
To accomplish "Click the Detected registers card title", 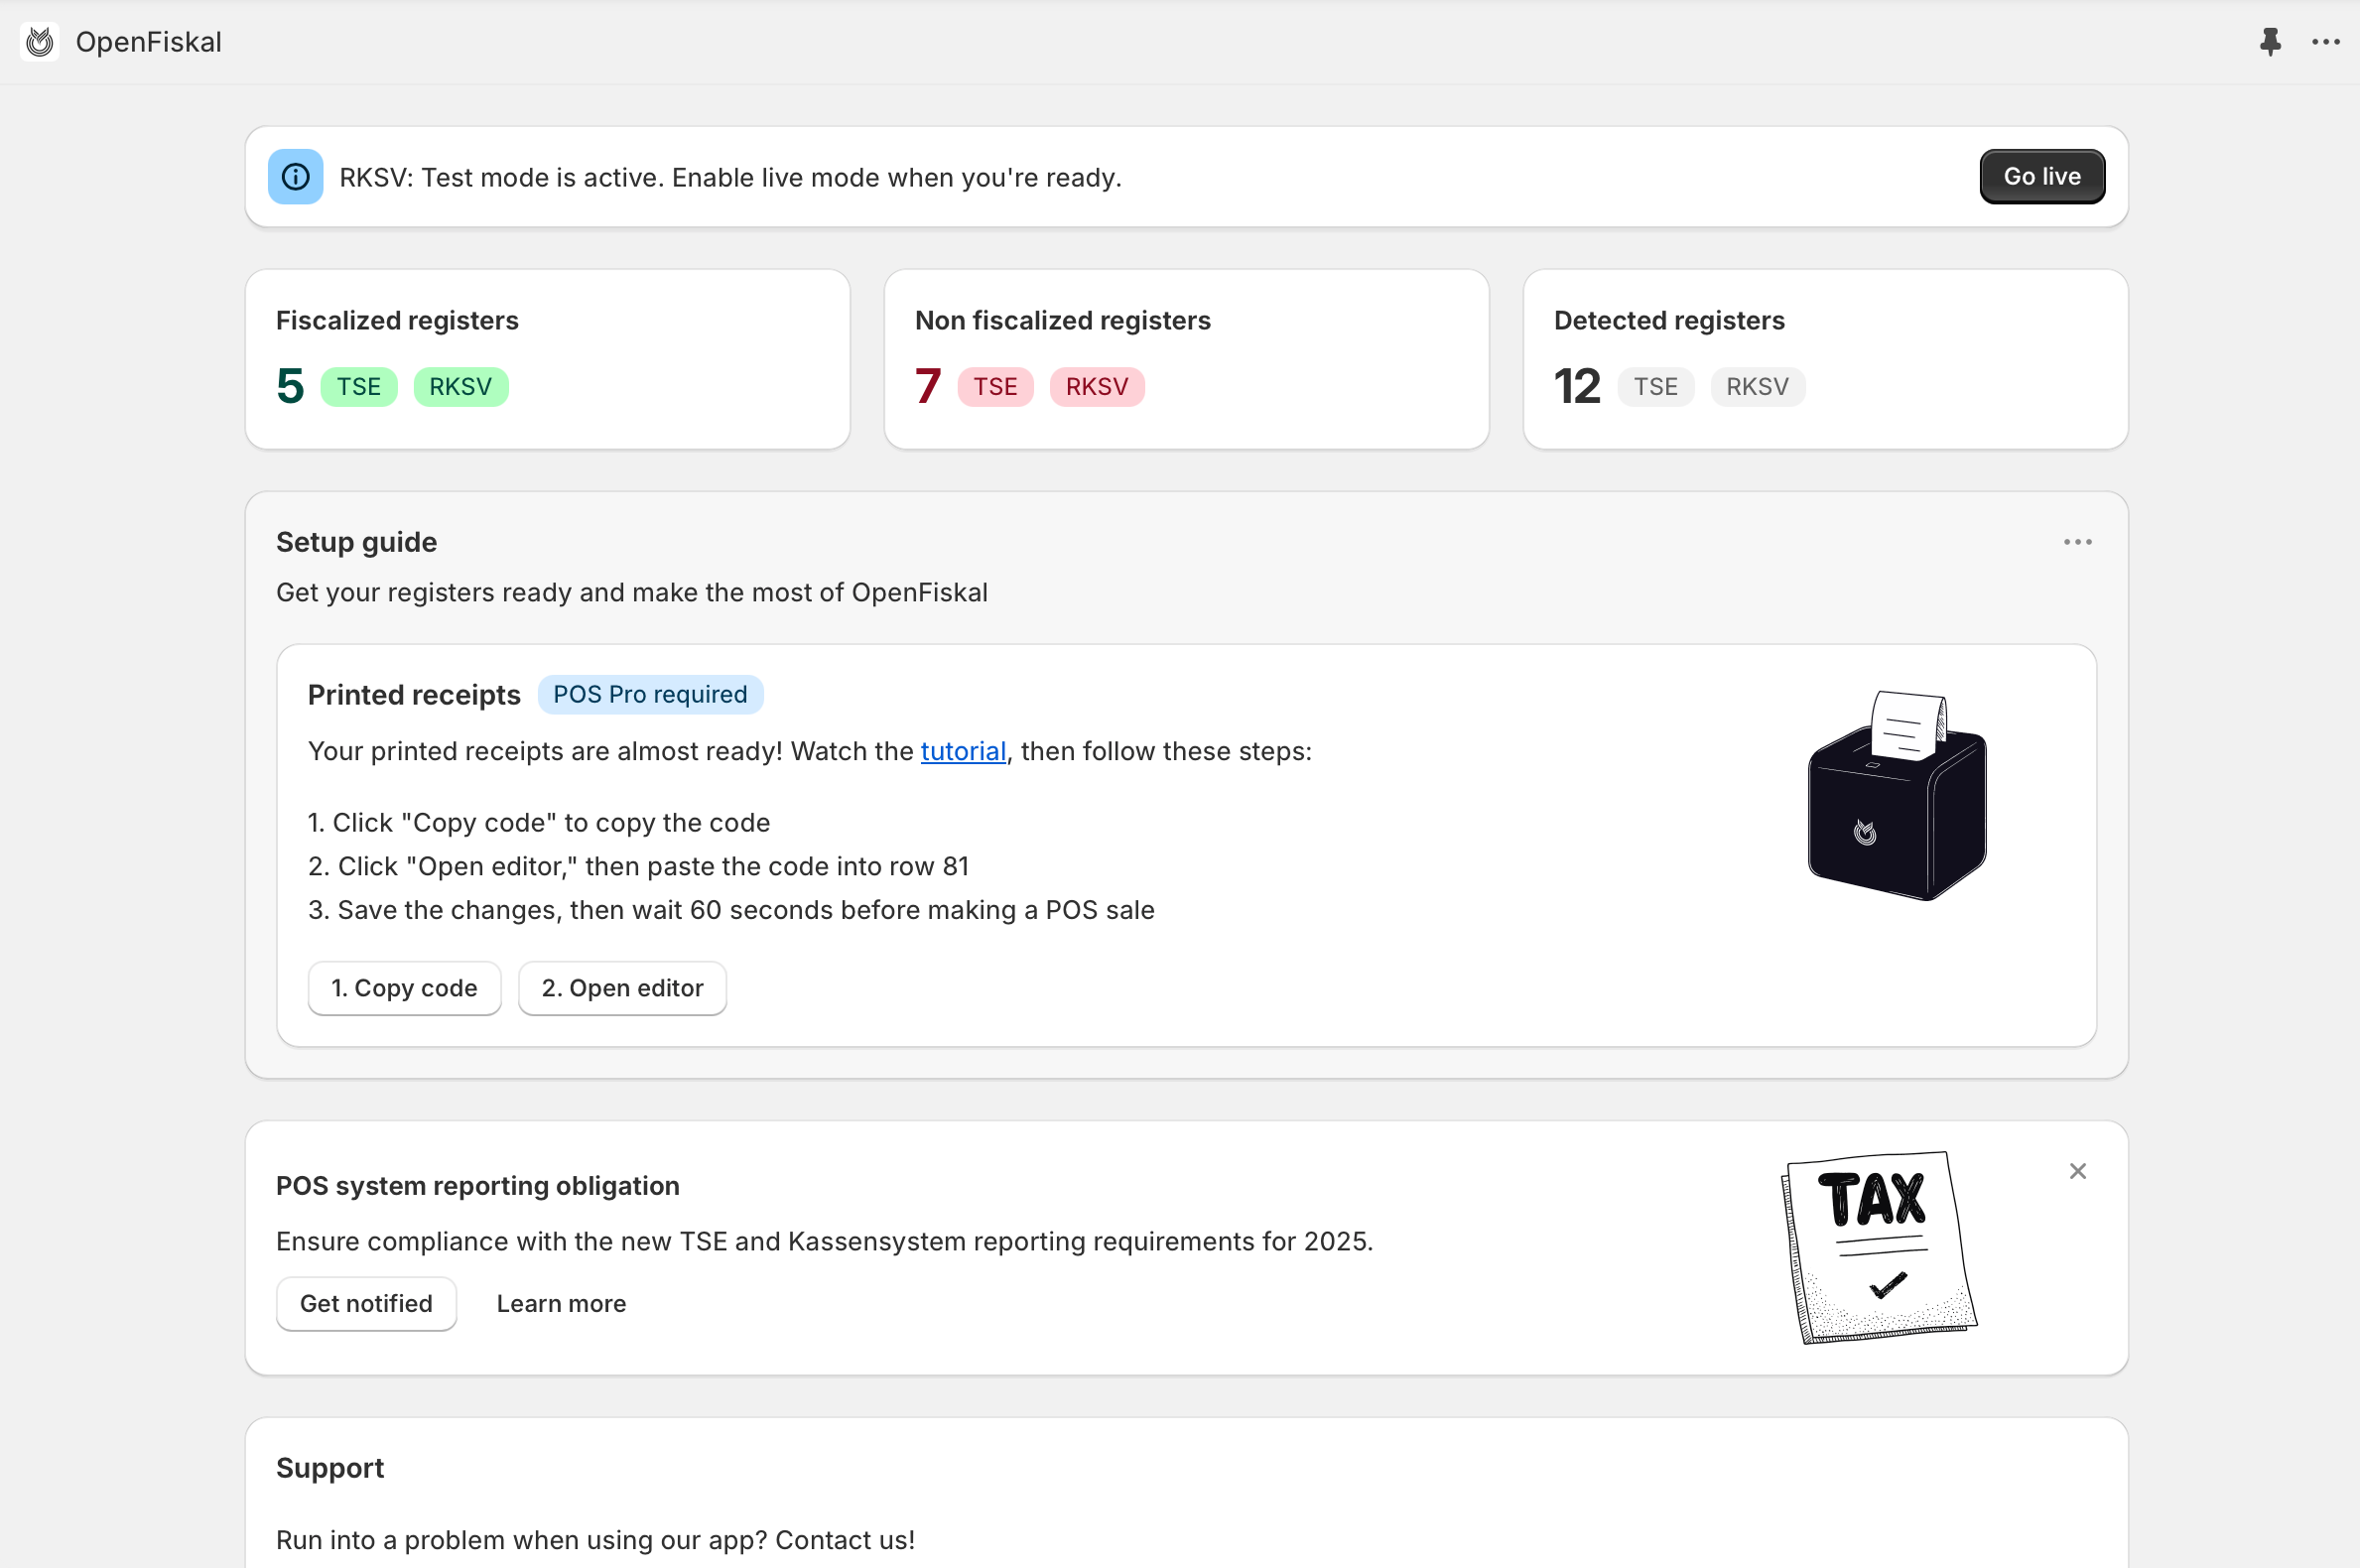I will [x=1669, y=320].
